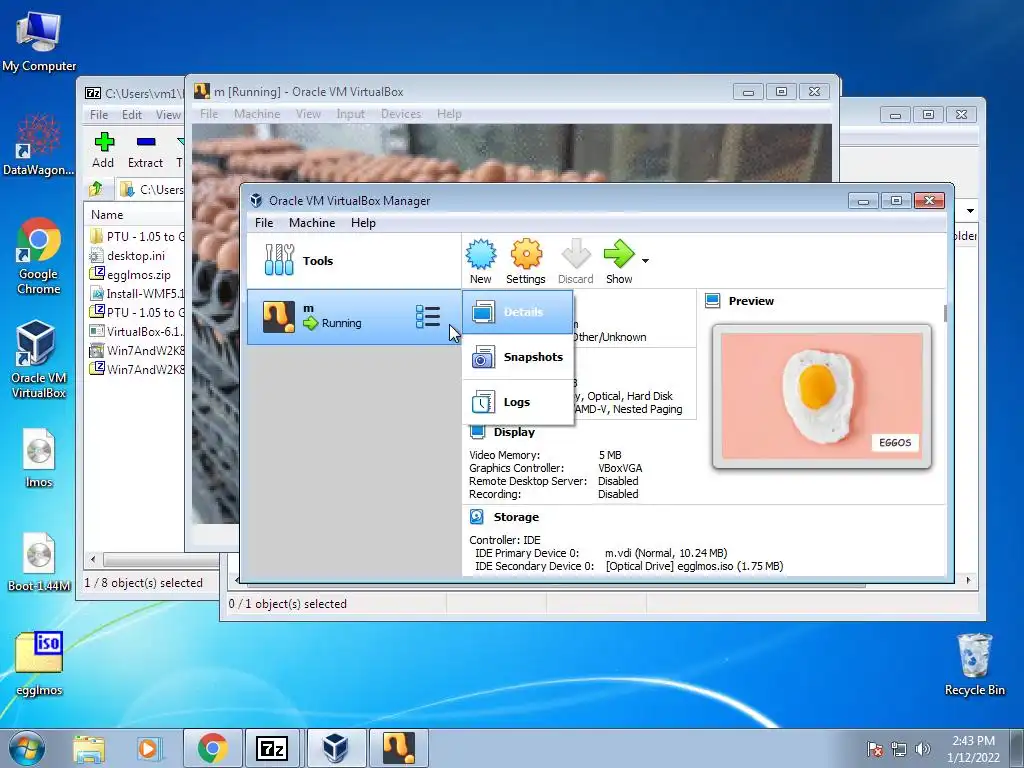Click the egglmos.iso optical drive entry
The height and width of the screenshot is (768, 1024).
coord(694,566)
